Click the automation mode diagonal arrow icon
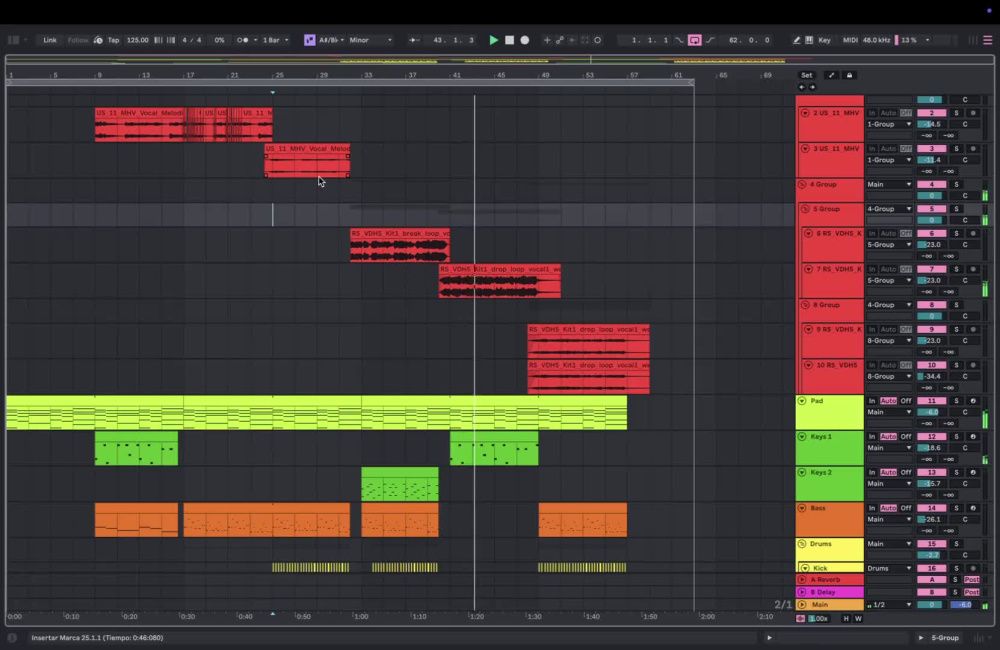This screenshot has height=650, width=1000. point(831,75)
